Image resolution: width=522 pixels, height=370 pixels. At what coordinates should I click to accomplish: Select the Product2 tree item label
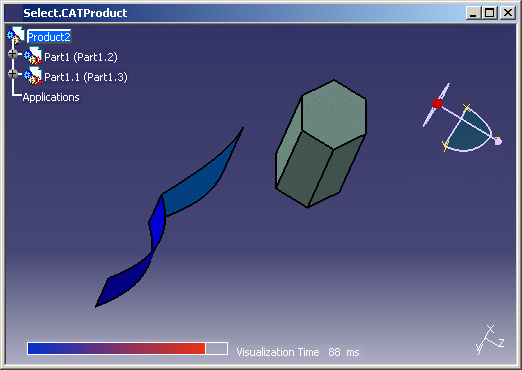(49, 37)
